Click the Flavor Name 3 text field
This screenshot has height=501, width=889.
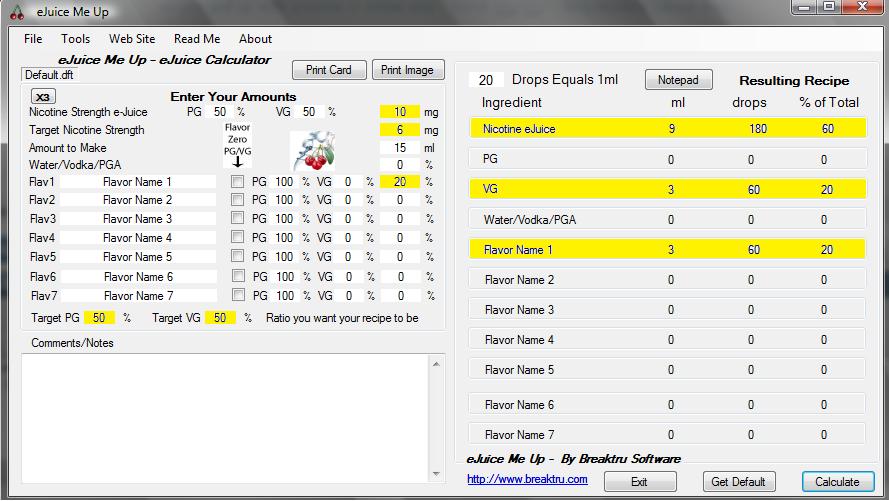point(138,219)
